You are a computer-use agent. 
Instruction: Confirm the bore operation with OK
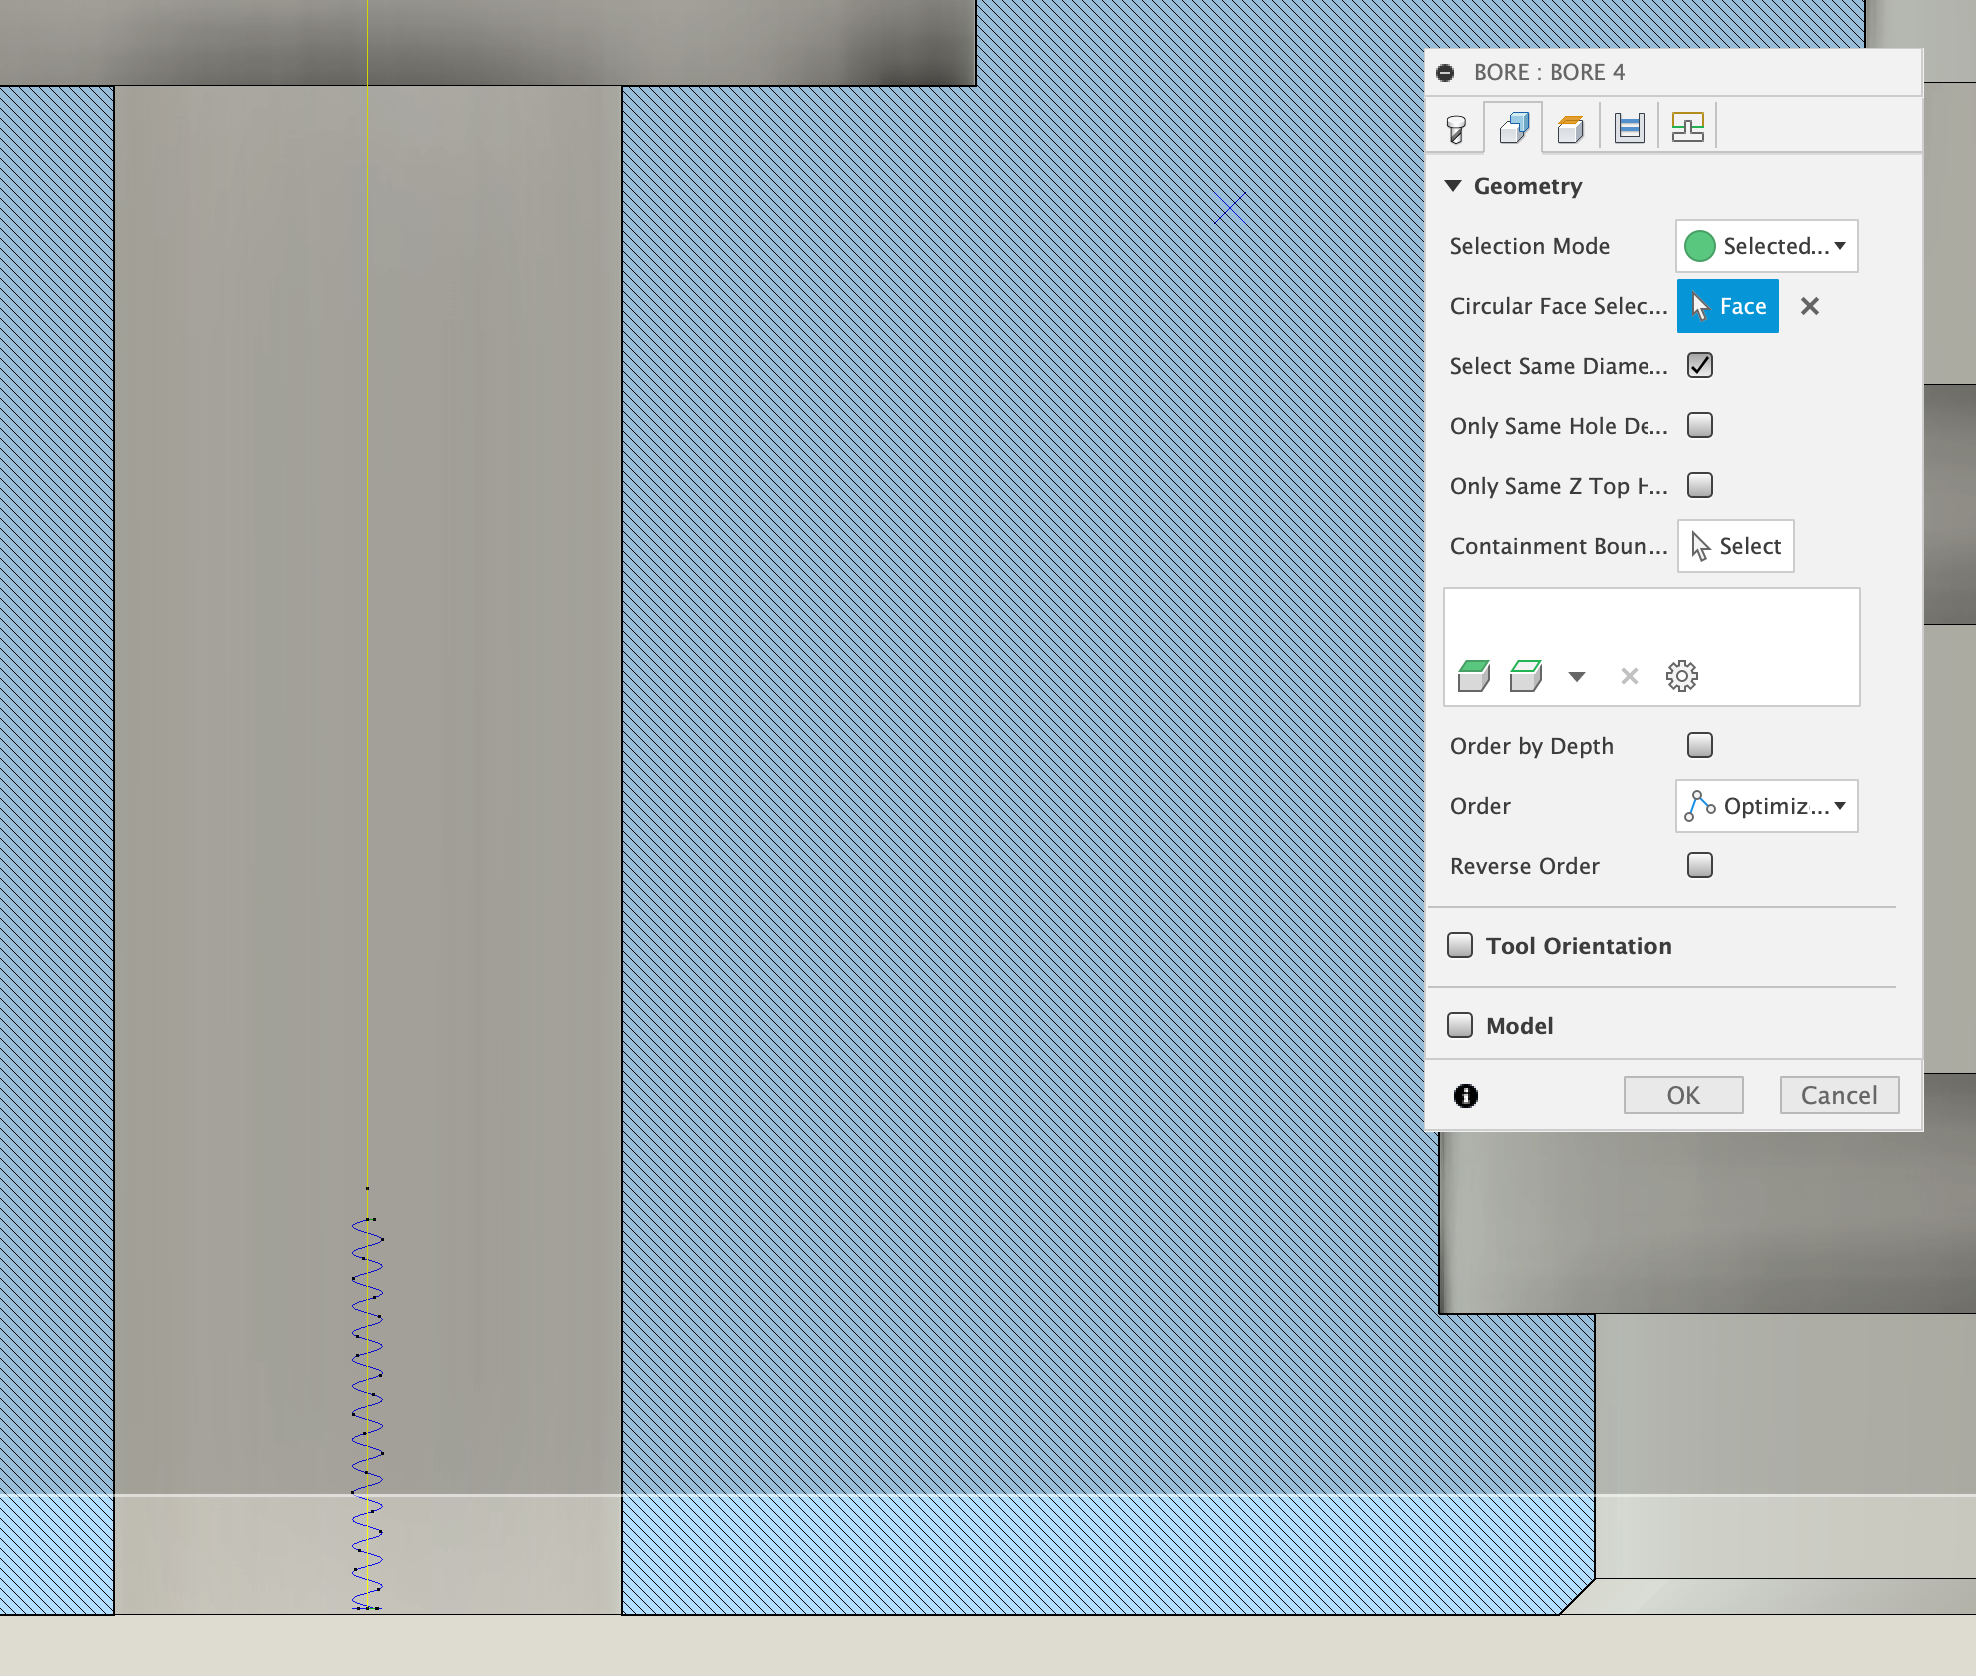pyautogui.click(x=1683, y=1094)
